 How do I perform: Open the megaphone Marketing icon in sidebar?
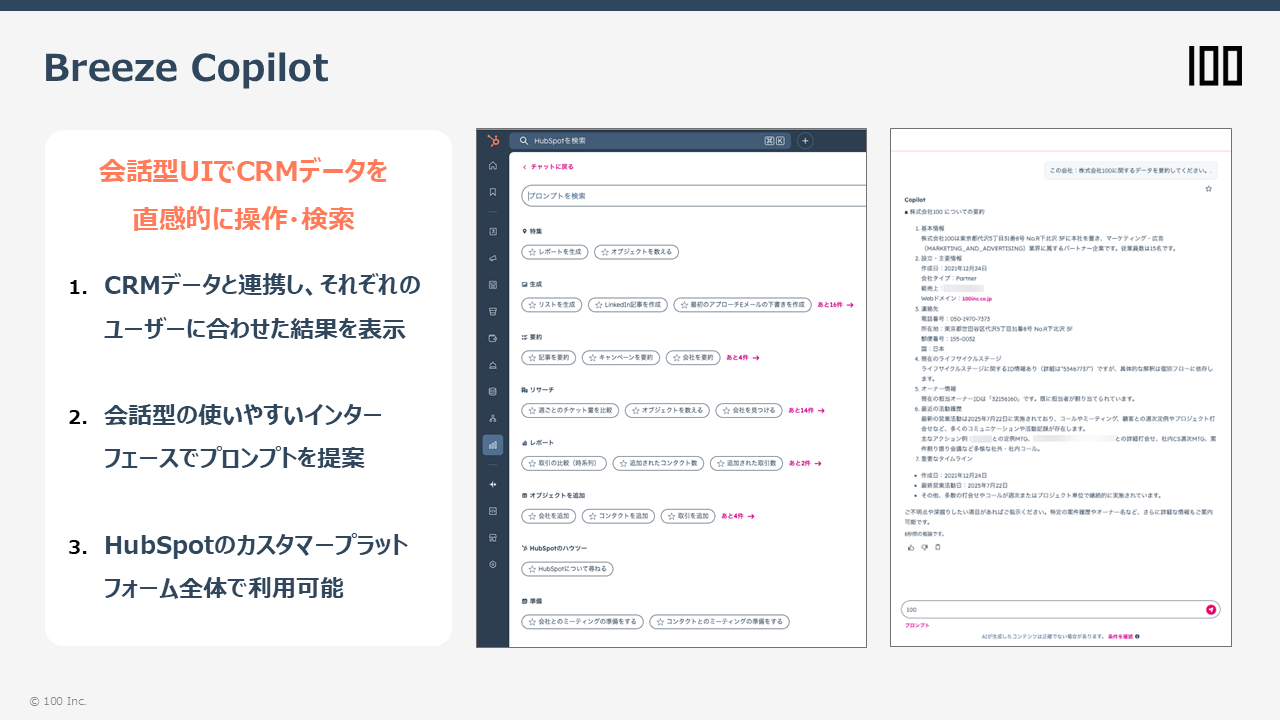[x=492, y=258]
